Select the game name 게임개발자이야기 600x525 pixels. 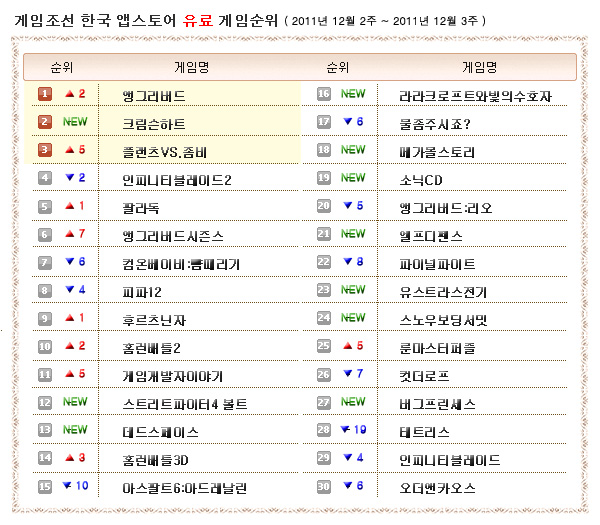tap(173, 377)
